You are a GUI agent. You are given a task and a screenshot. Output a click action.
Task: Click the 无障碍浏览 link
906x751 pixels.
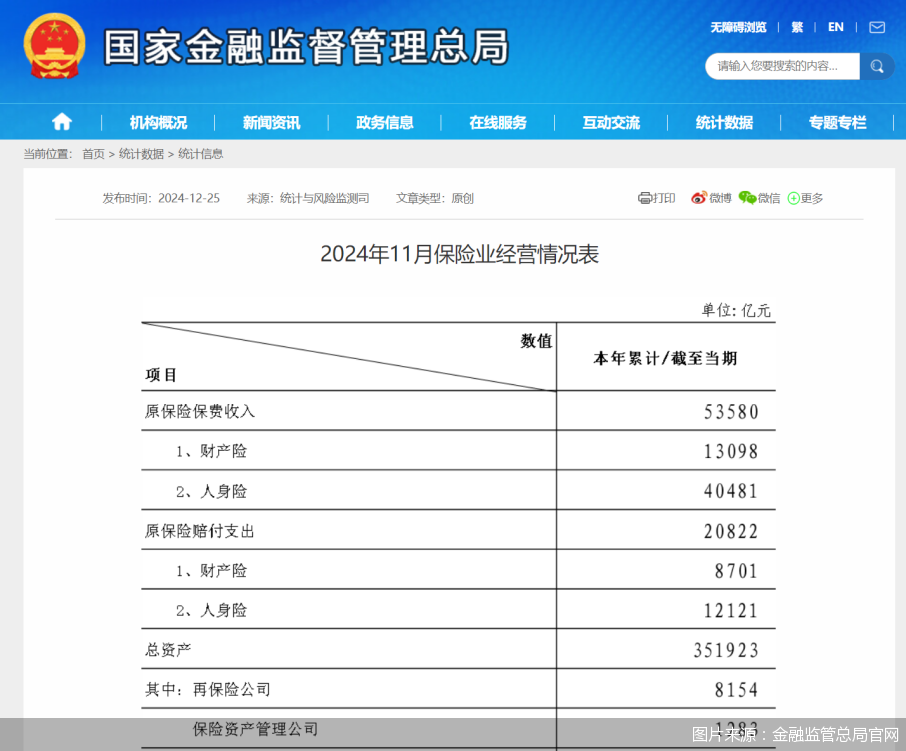pos(738,27)
